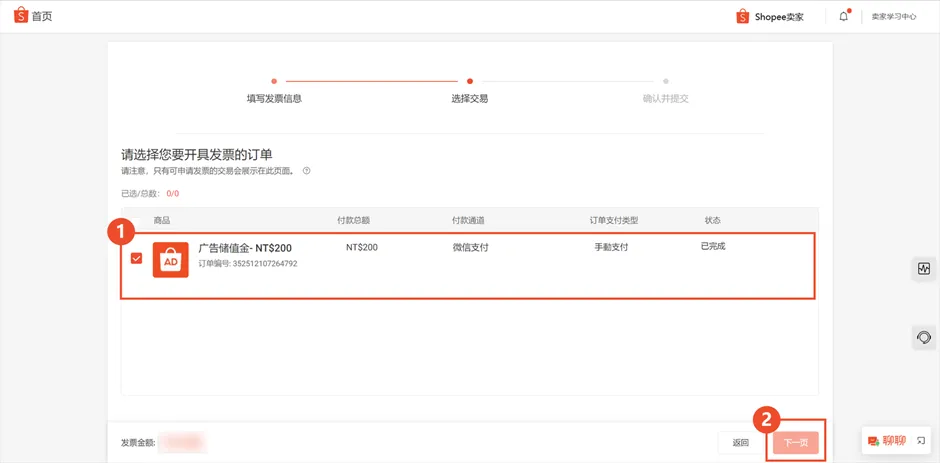Click the 下一页 next button
The image size is (940, 463).
coord(796,443)
